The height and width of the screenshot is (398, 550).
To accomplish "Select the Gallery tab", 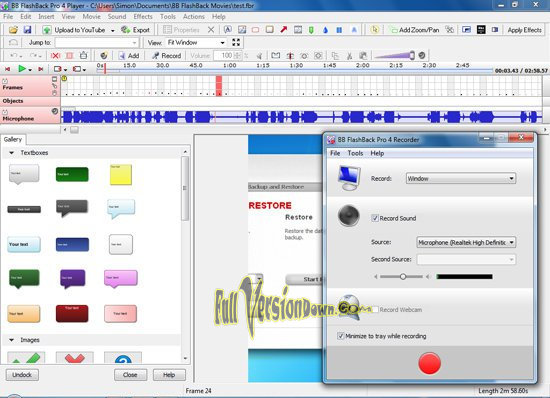I will (x=13, y=139).
